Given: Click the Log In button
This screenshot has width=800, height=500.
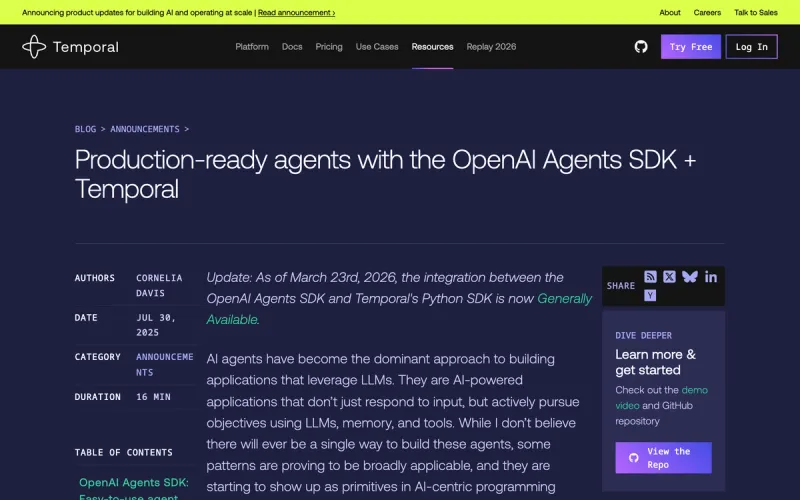Looking at the screenshot, I should (x=752, y=46).
